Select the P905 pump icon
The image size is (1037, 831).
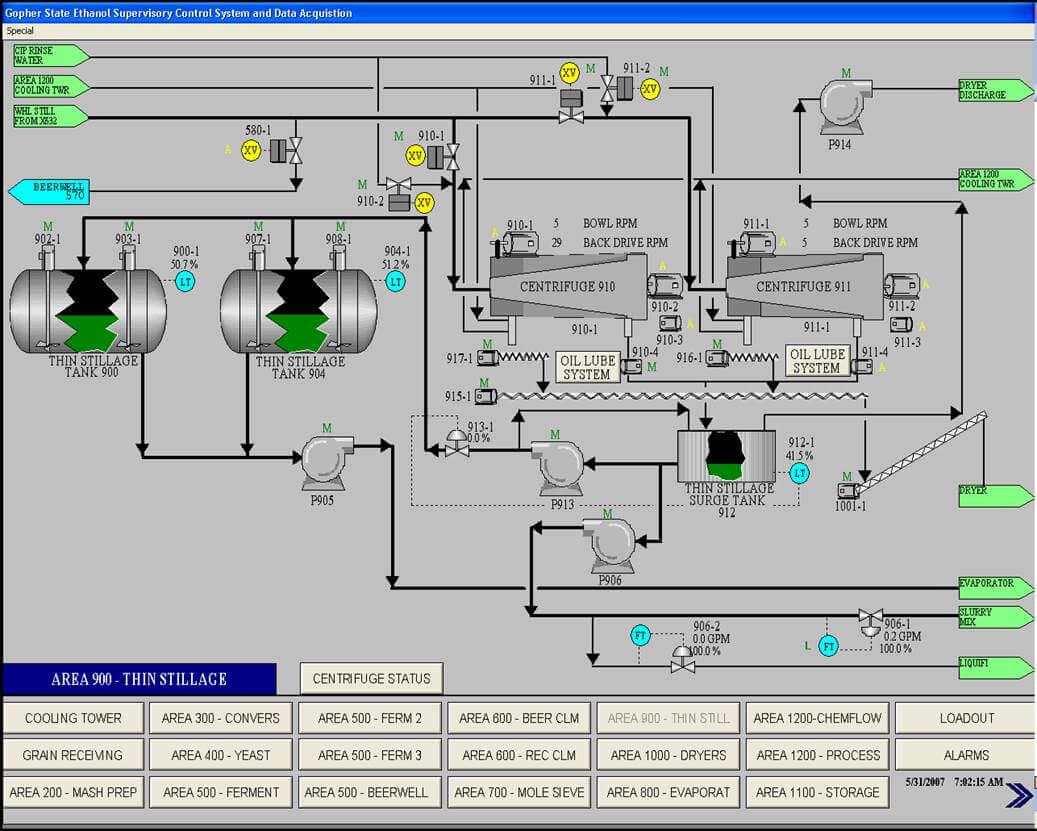click(x=327, y=462)
